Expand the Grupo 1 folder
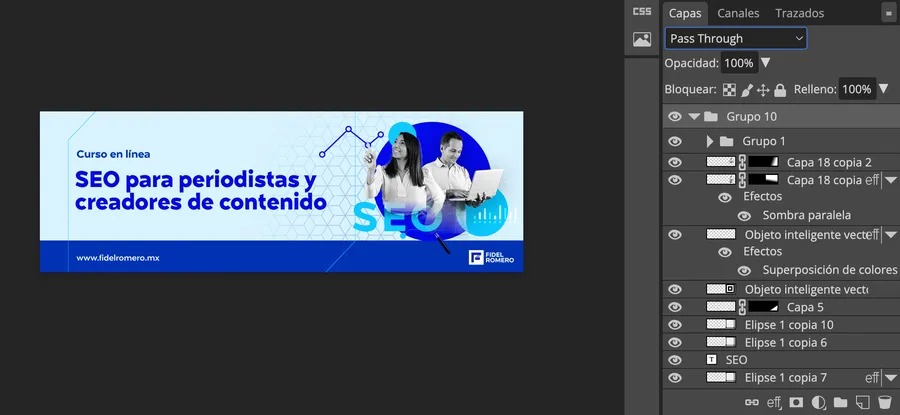The width and height of the screenshot is (900, 415). click(x=710, y=141)
